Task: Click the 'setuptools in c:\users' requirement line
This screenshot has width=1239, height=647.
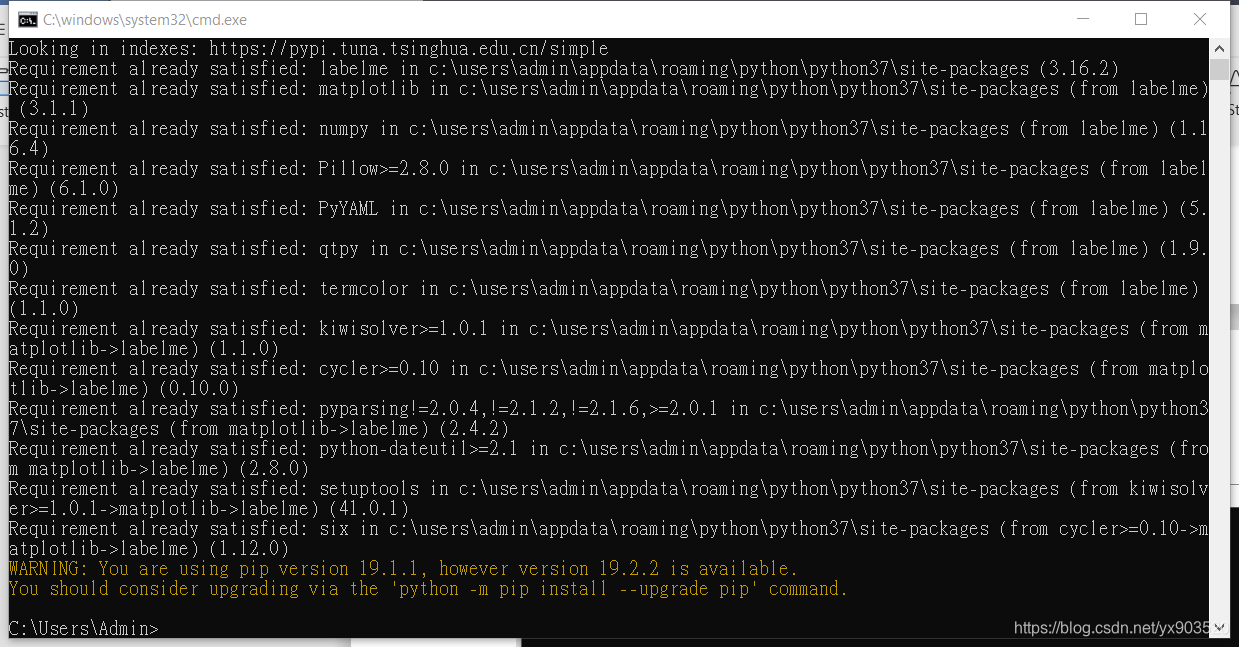Action: (608, 488)
